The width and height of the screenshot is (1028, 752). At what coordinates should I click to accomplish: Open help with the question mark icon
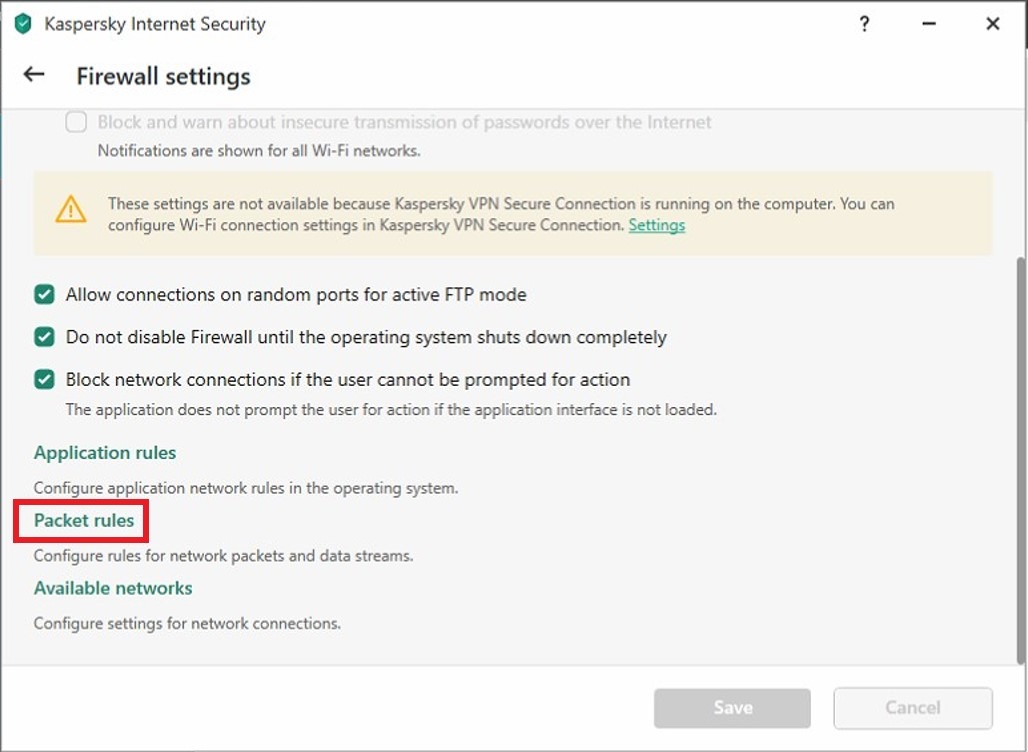coord(865,24)
